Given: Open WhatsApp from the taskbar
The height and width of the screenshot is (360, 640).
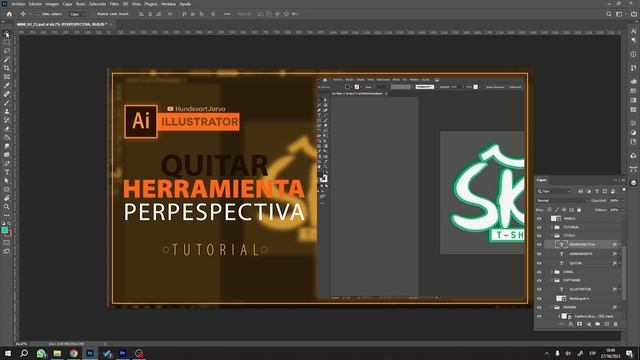Looking at the screenshot, I should click(41, 353).
